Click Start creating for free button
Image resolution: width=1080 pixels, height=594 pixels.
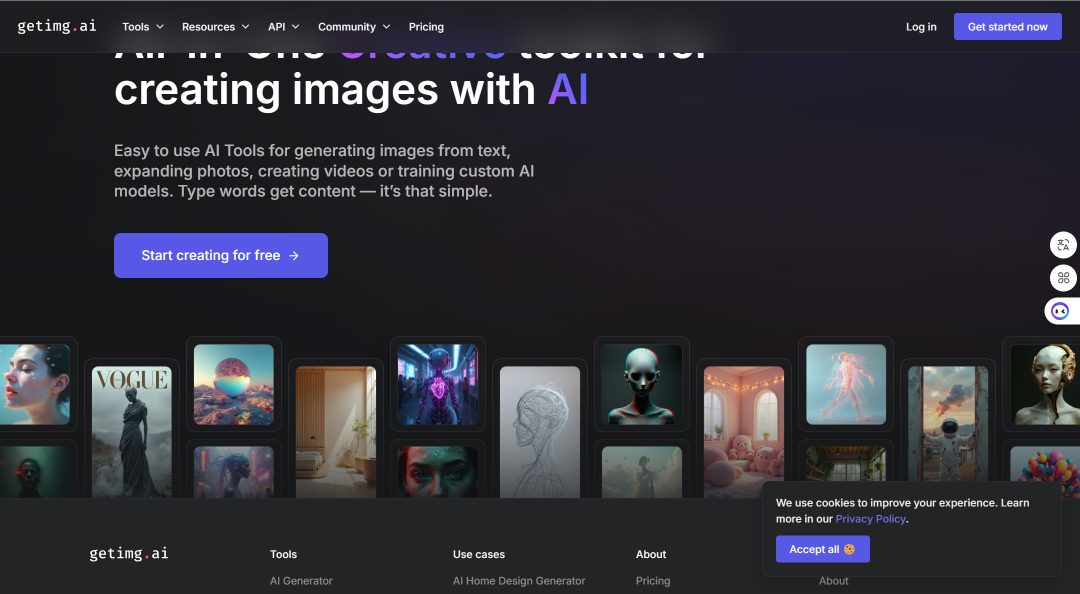tap(220, 255)
